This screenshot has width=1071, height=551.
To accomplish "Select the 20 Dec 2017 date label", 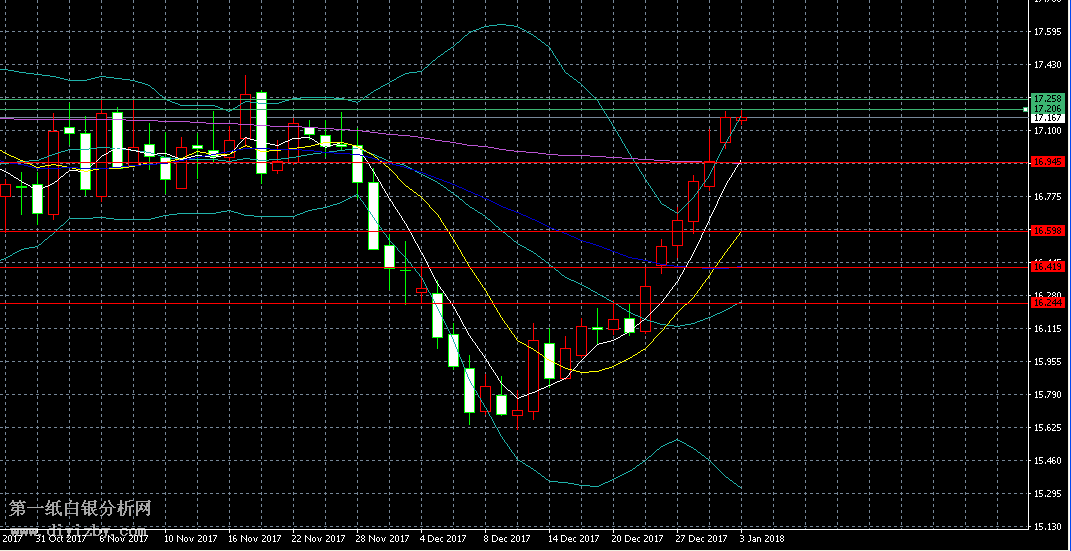I will pyautogui.click(x=636, y=539).
